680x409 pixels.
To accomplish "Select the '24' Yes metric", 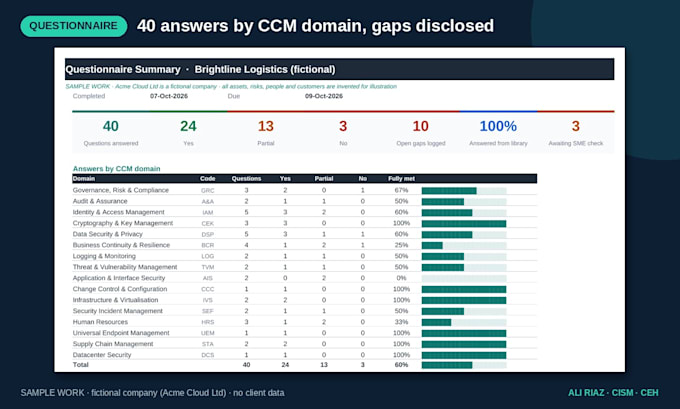I will (188, 126).
